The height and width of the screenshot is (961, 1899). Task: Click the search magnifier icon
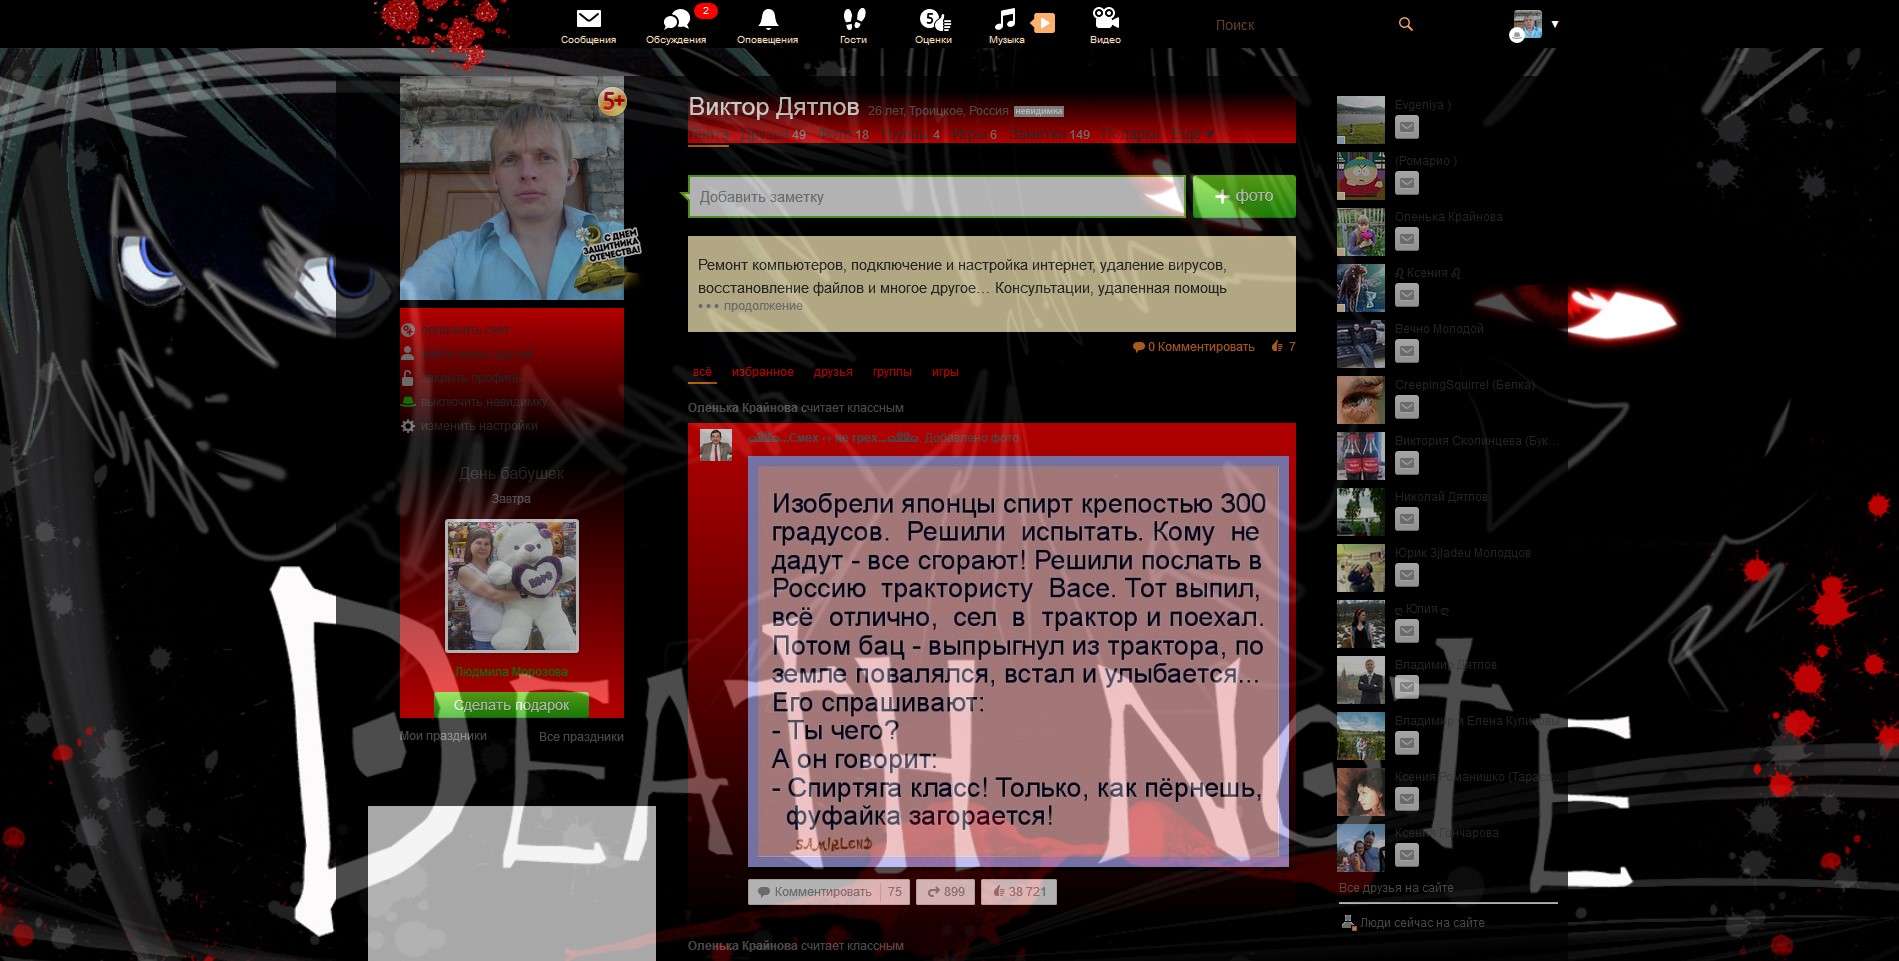(x=1406, y=23)
